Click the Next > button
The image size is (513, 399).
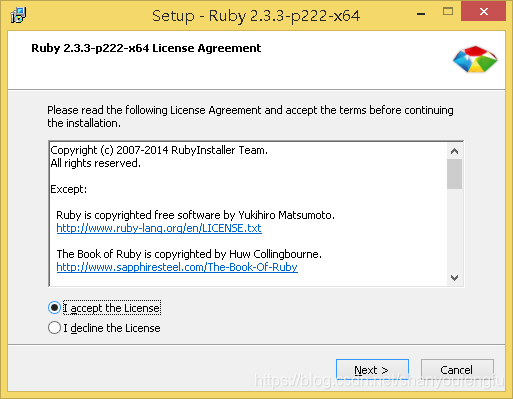372,370
